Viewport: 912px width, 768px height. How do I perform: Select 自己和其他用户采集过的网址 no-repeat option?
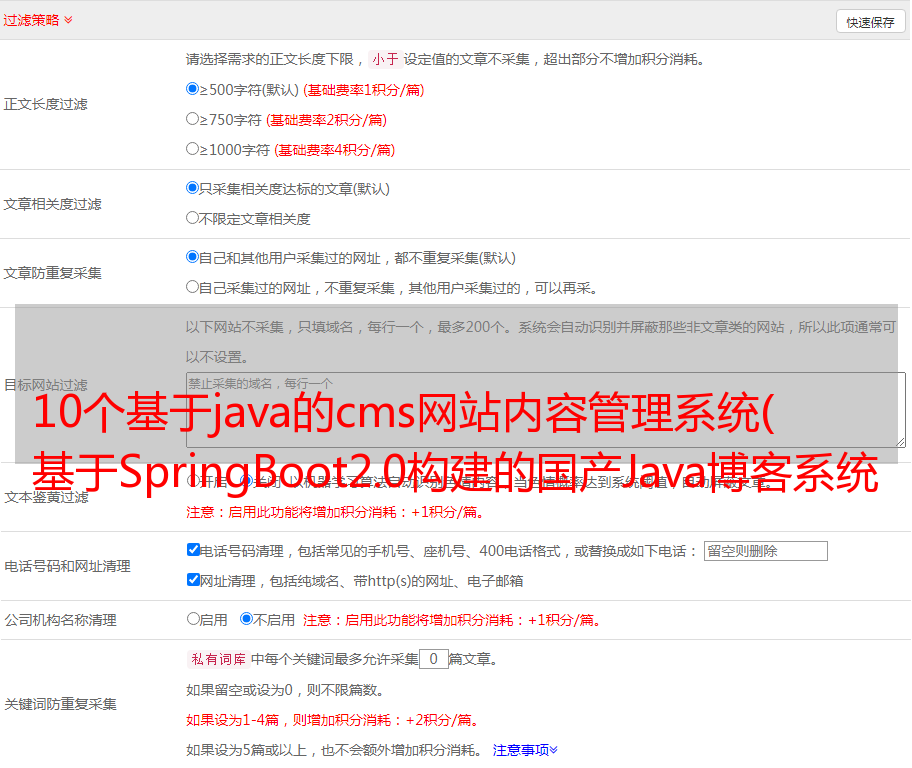click(x=193, y=257)
